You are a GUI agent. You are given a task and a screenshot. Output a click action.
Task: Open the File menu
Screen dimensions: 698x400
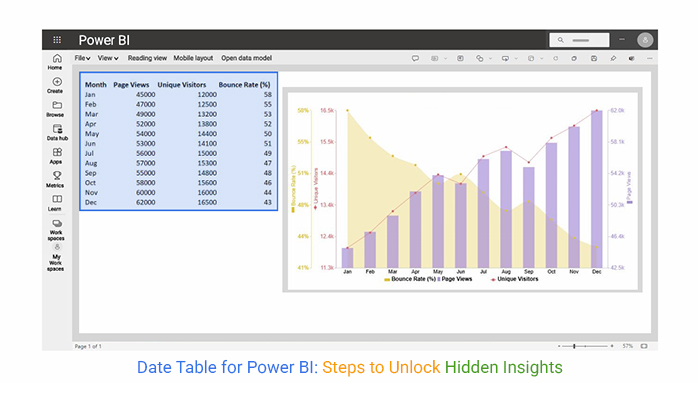pyautogui.click(x=82, y=58)
